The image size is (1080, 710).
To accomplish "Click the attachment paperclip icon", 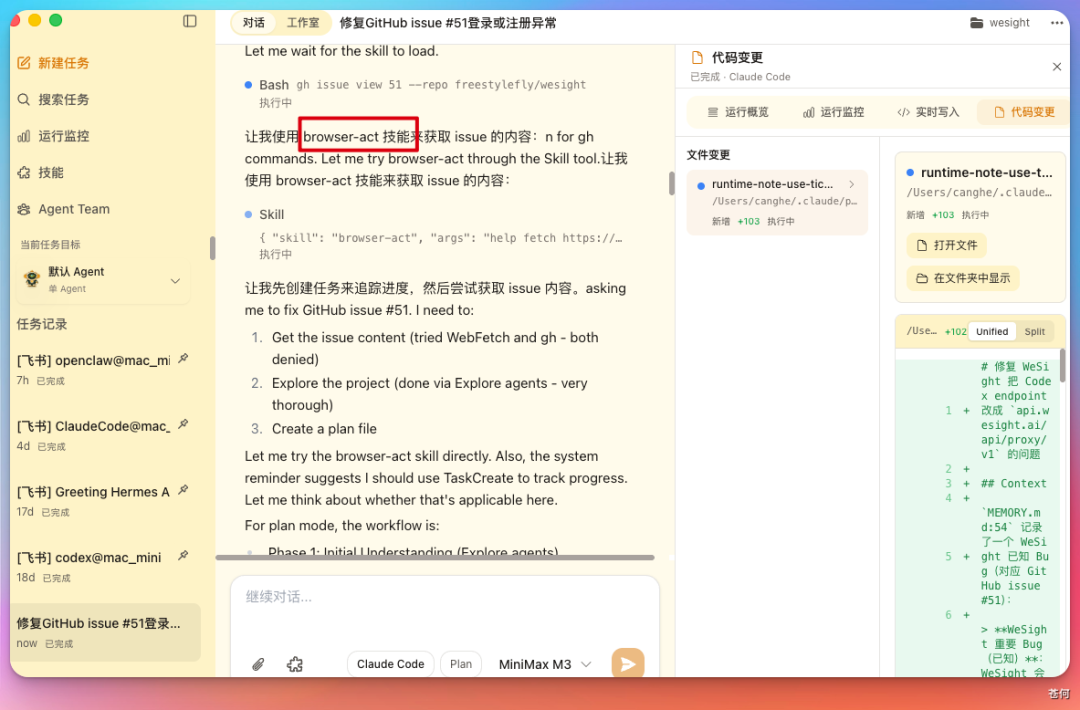I will click(258, 664).
